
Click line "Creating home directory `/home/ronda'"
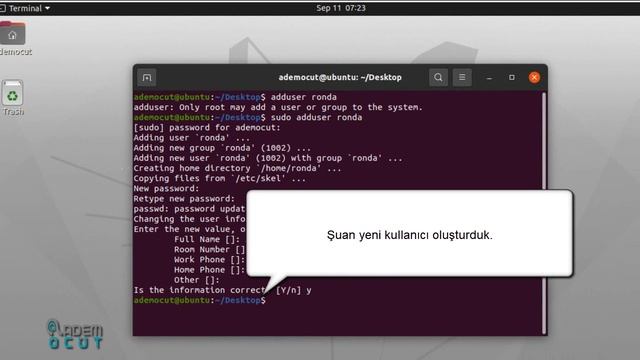237,169
